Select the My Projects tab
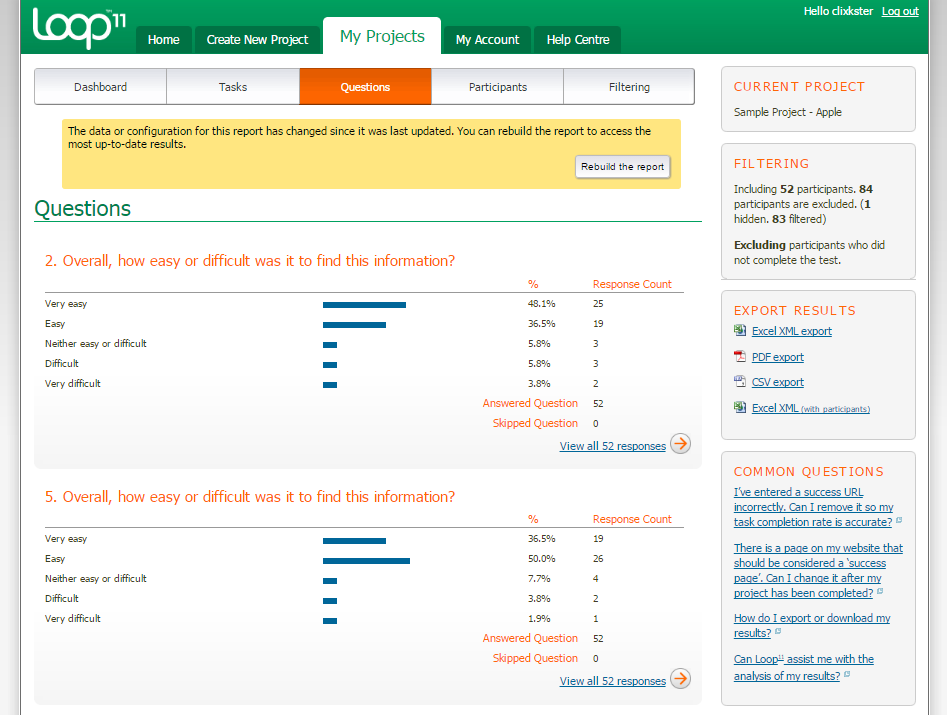947x715 pixels. click(382, 36)
